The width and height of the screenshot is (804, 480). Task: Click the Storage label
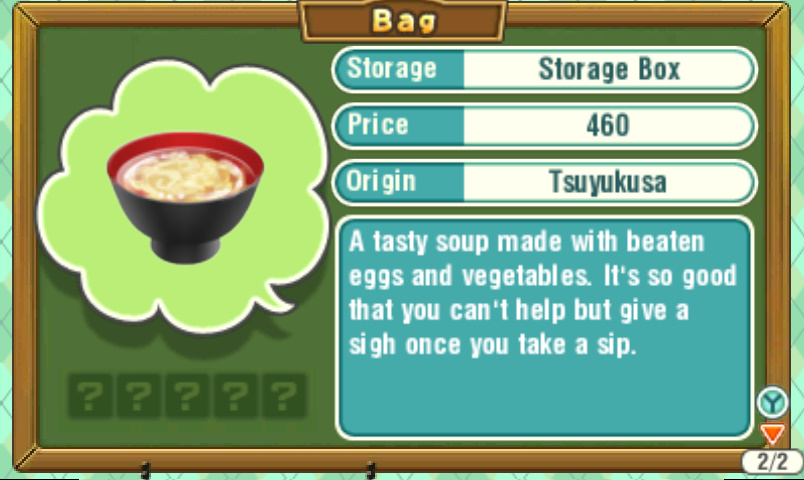click(392, 68)
